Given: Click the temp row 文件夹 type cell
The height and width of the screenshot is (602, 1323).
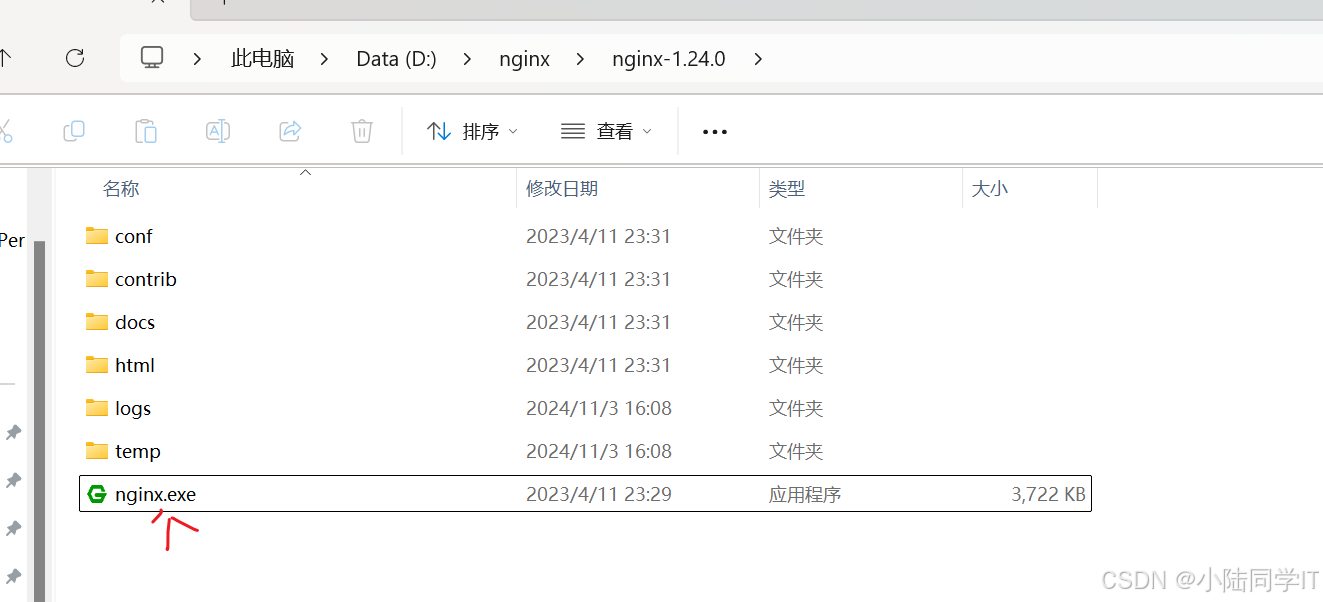Looking at the screenshot, I should pos(796,451).
